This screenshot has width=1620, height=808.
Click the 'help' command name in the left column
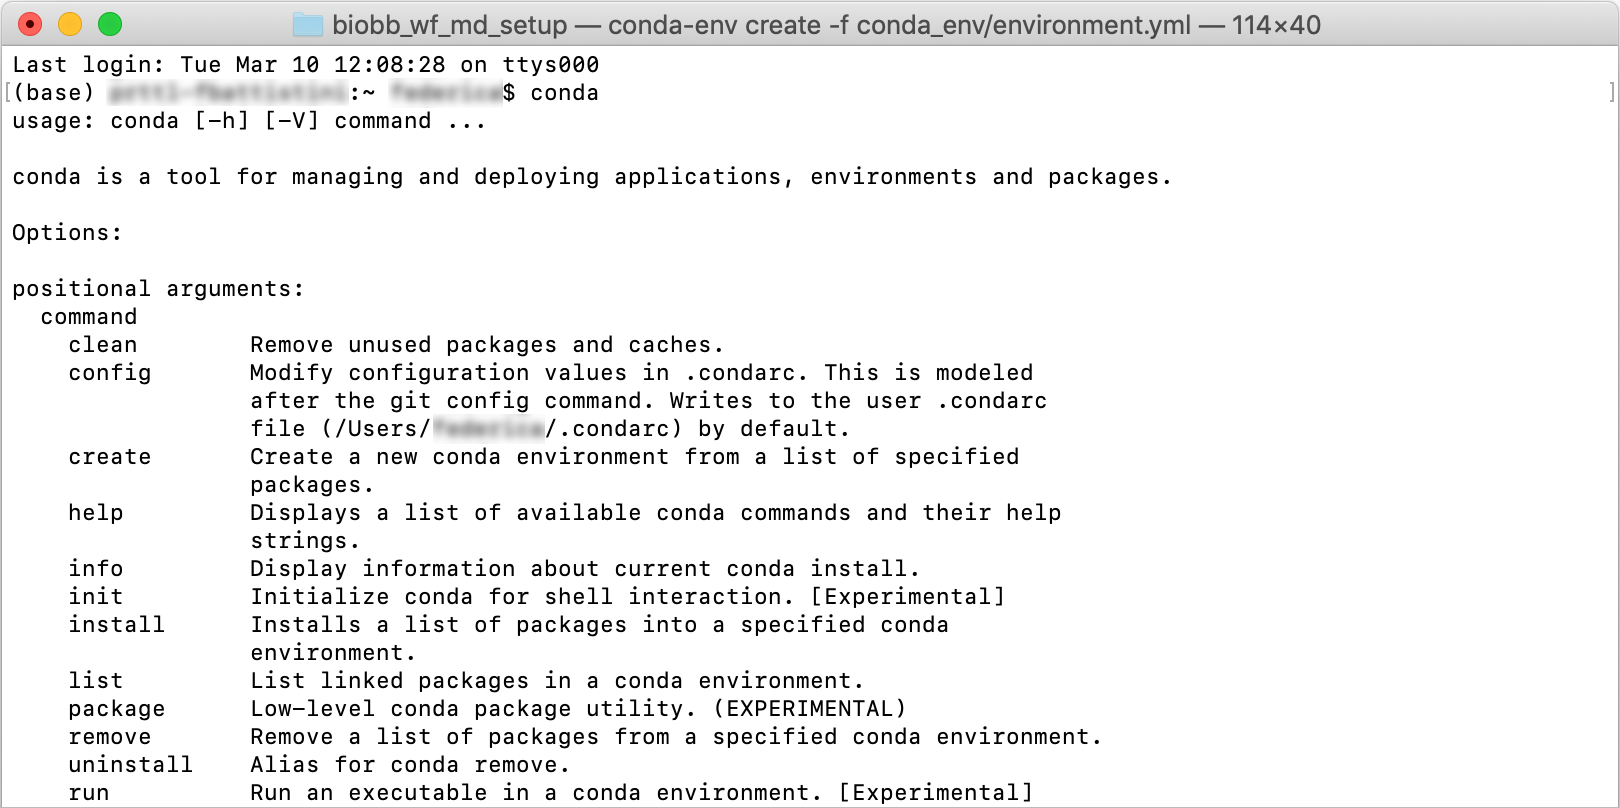pyautogui.click(x=96, y=513)
